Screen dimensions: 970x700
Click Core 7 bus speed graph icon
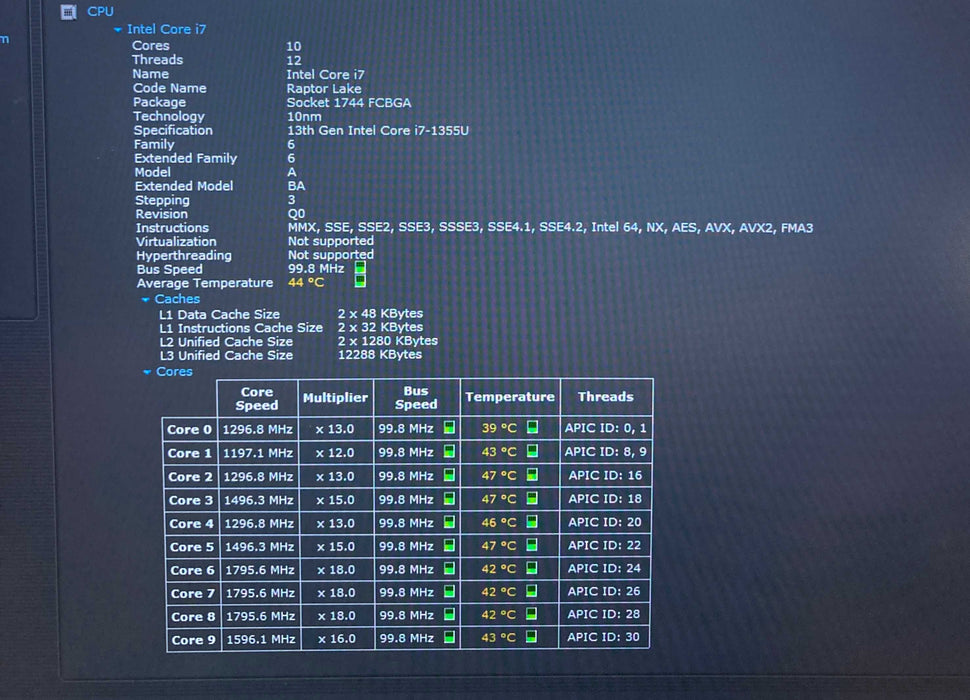click(450, 592)
